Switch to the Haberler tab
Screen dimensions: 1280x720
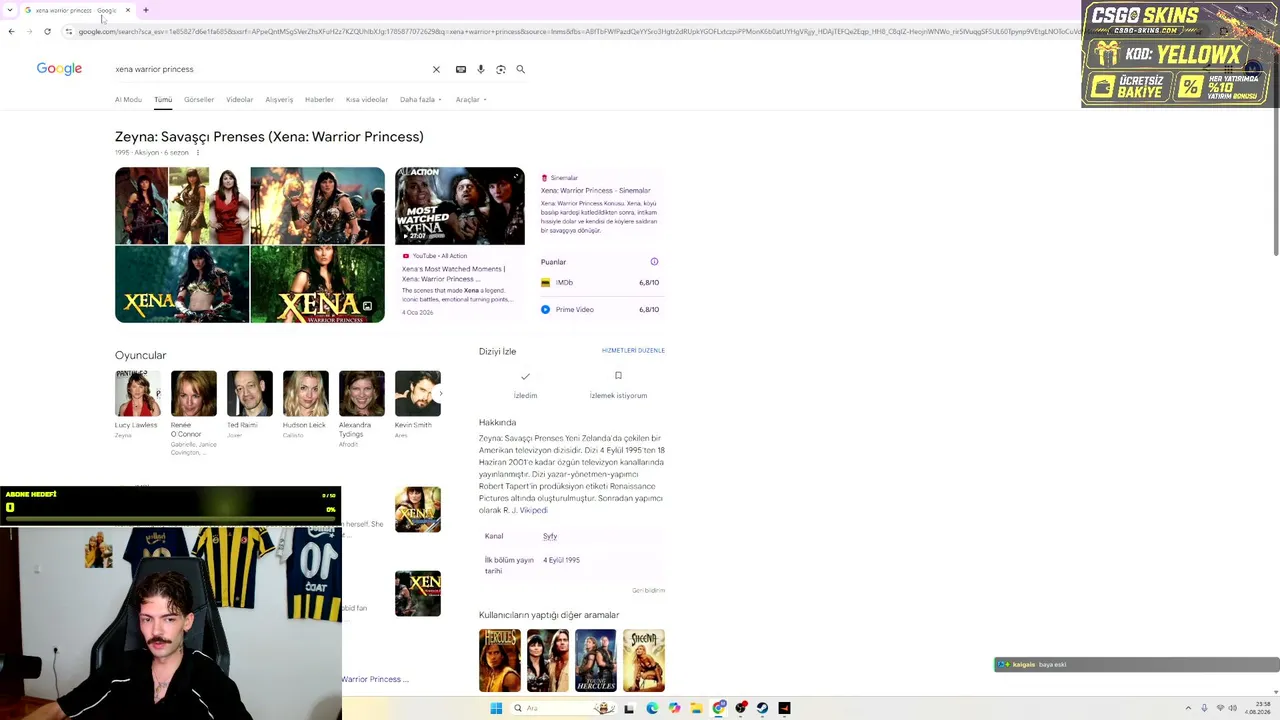click(319, 100)
